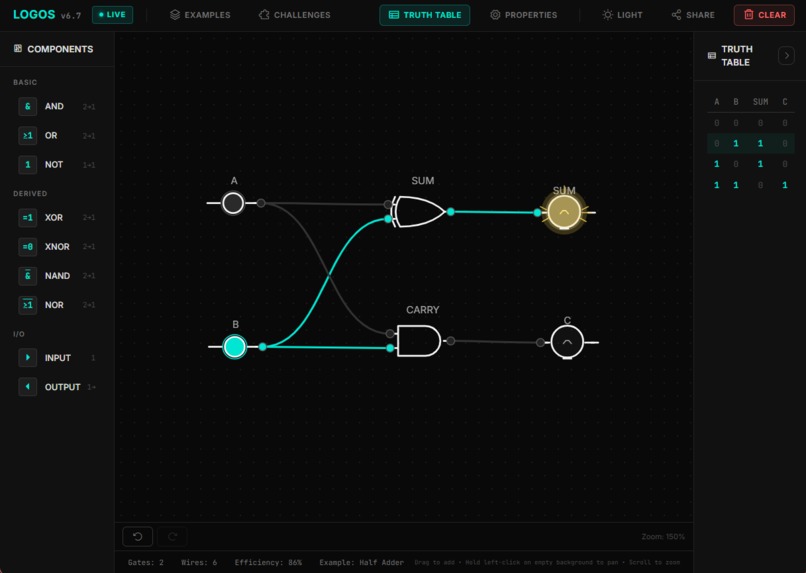Click input B's output connector pin
The width and height of the screenshot is (806, 573).
[263, 347]
